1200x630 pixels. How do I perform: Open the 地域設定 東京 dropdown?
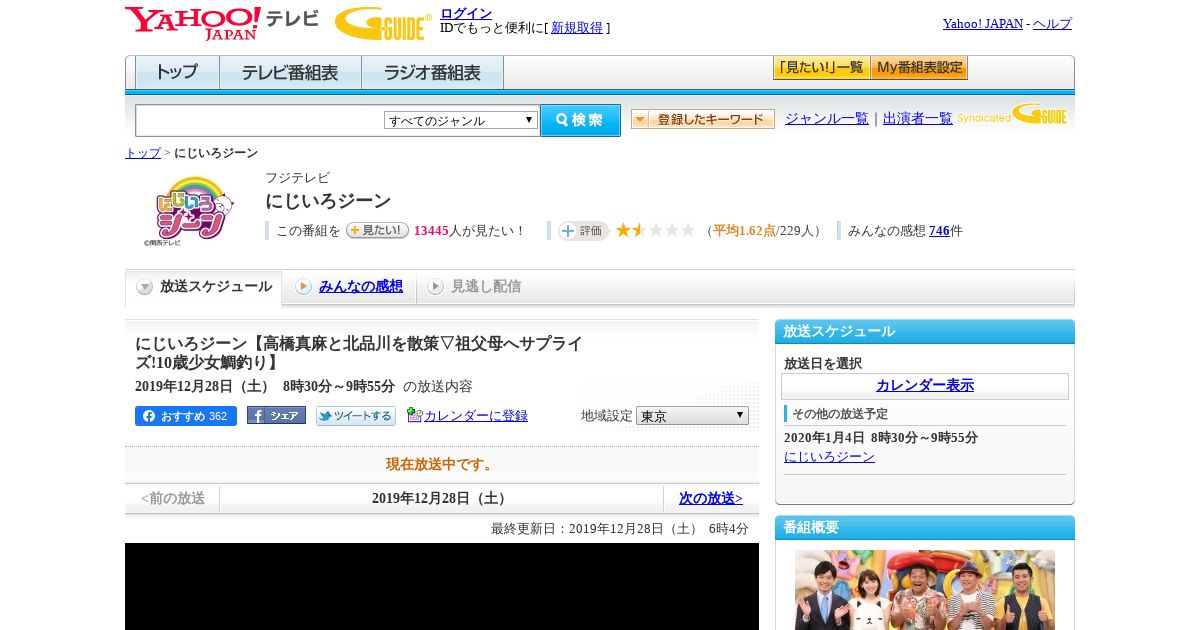click(692, 415)
